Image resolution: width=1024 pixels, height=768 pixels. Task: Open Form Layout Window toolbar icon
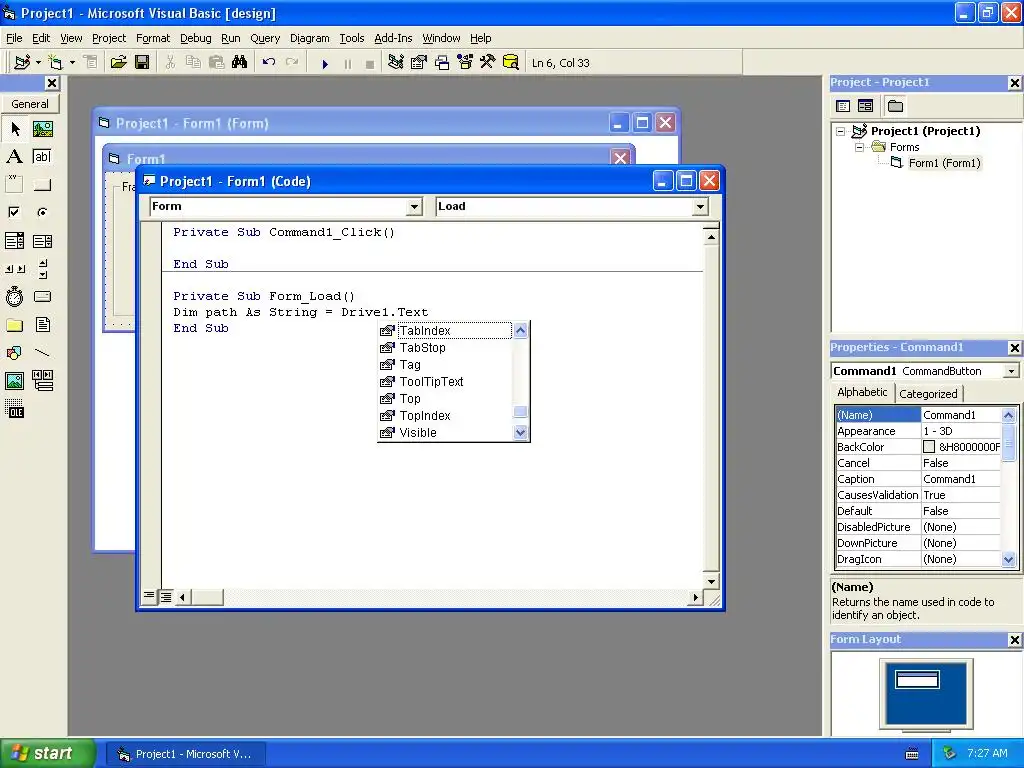click(x=442, y=63)
